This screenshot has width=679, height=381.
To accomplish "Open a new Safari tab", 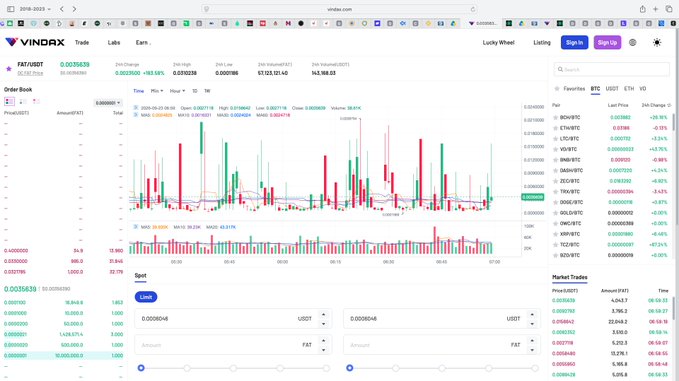I will pos(656,9).
